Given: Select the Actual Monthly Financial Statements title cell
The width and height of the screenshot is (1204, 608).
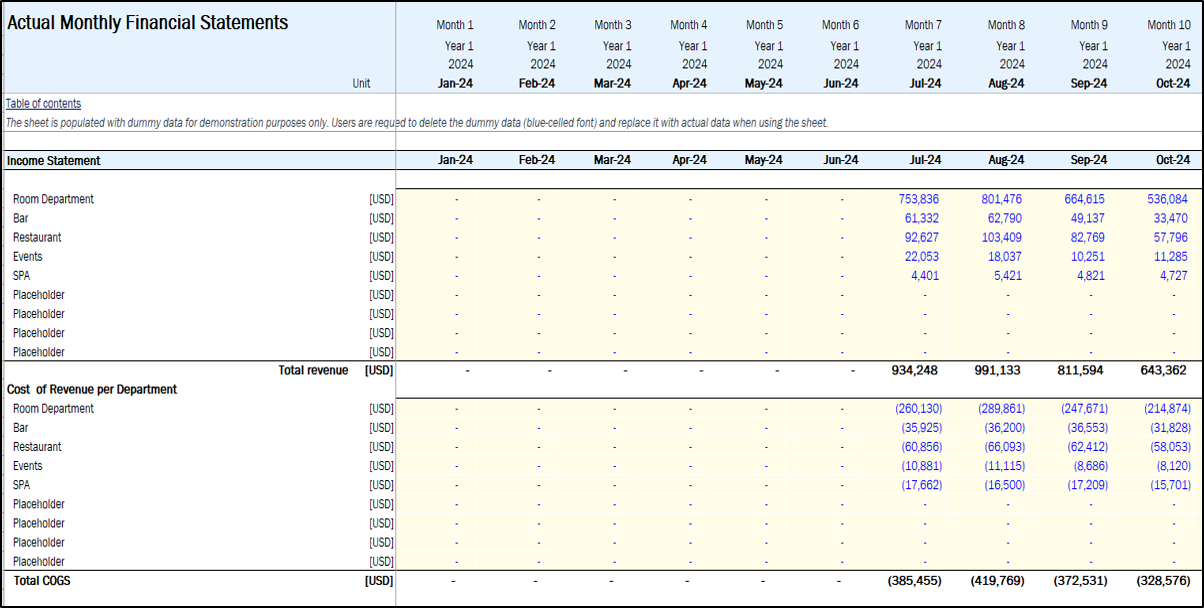Looking at the screenshot, I should pyautogui.click(x=147, y=23).
